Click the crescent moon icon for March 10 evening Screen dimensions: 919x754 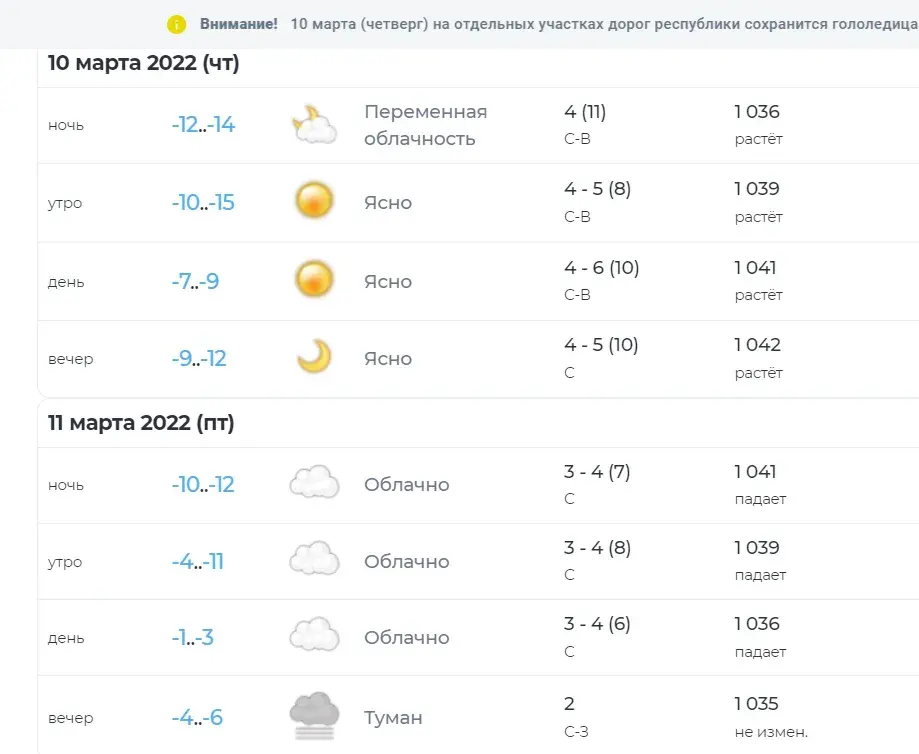coord(313,357)
